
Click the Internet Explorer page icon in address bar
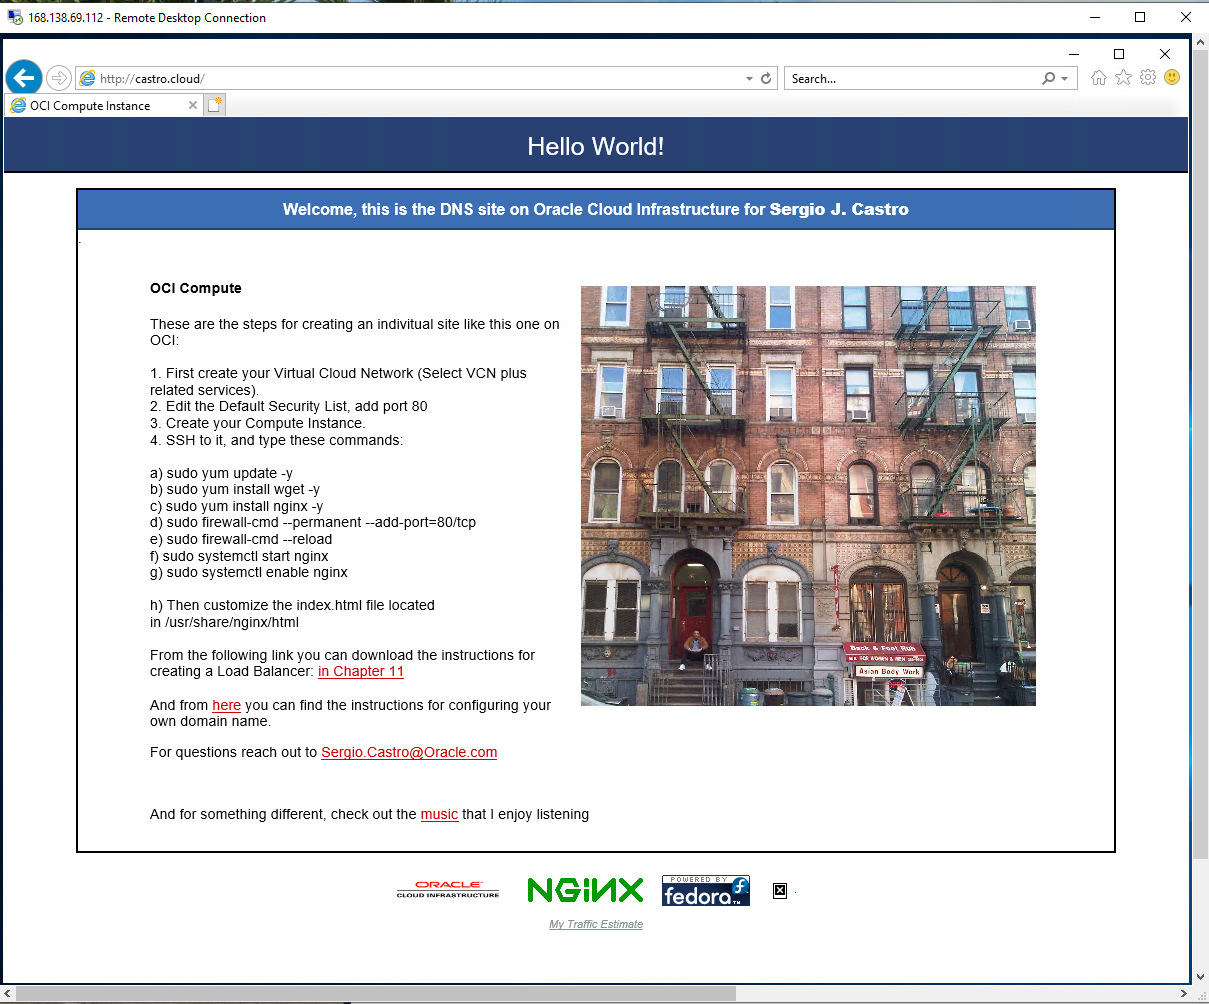pos(88,78)
